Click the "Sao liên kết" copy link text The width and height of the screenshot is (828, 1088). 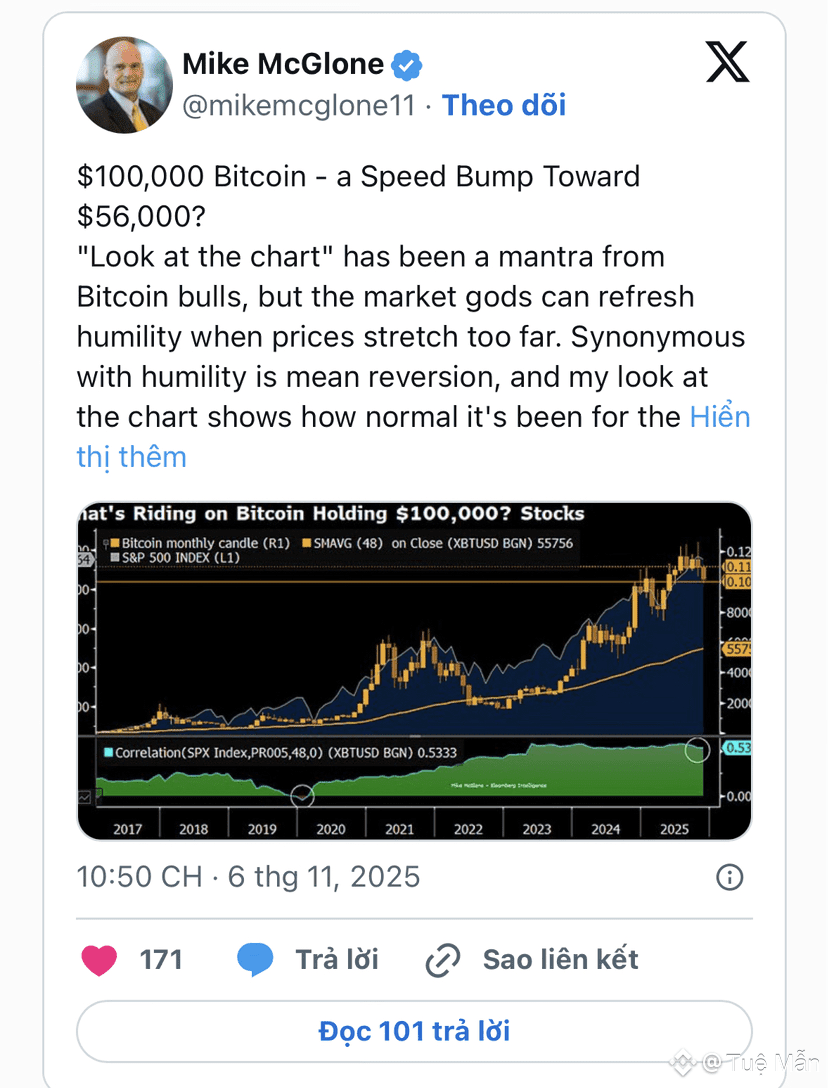coord(560,960)
